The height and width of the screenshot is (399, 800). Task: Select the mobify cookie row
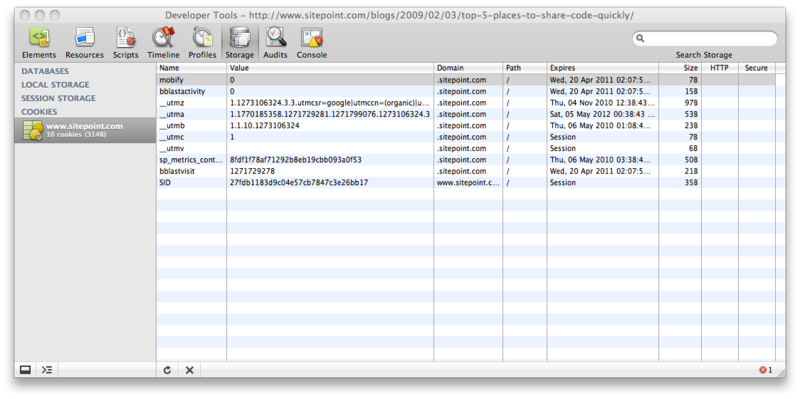pos(466,80)
